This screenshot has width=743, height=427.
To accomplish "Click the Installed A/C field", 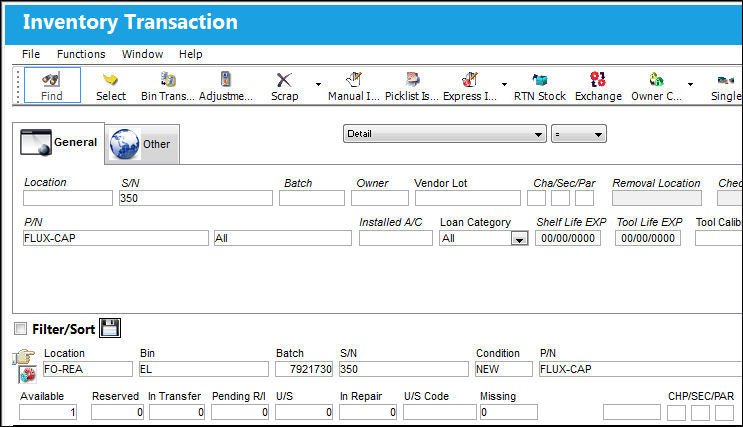I will coord(396,238).
